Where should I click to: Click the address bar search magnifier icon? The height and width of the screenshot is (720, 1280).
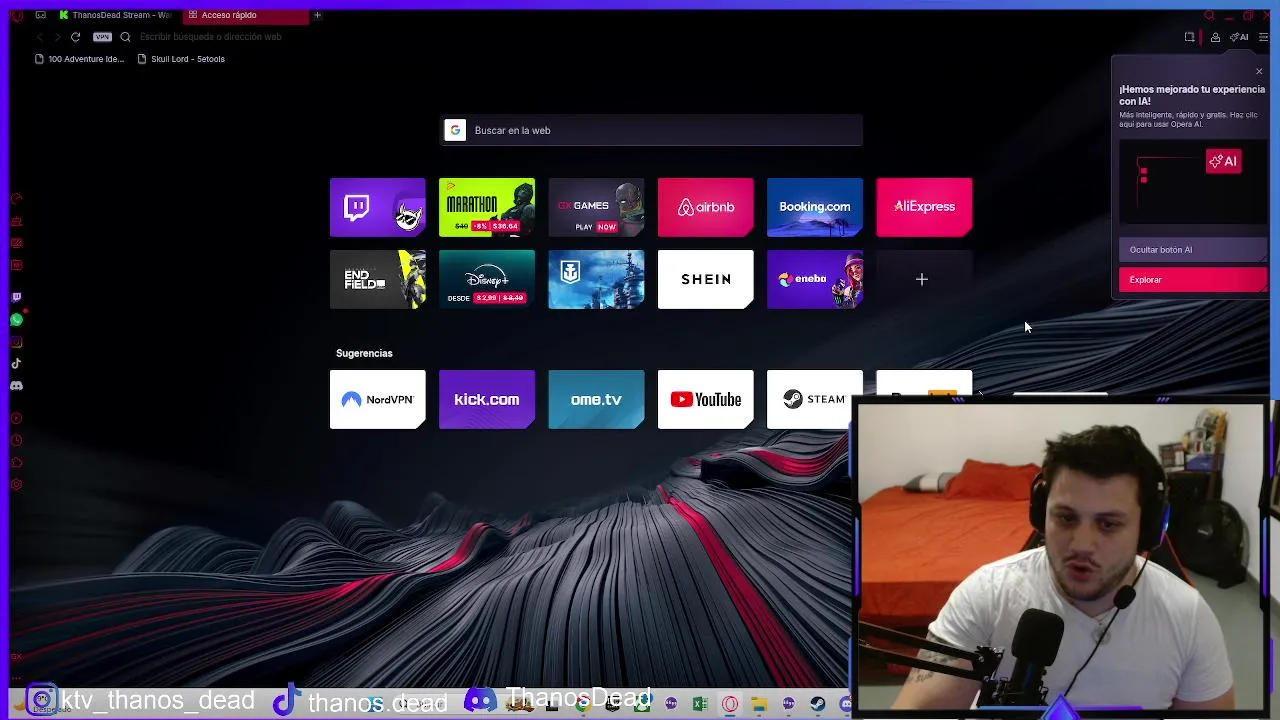point(125,37)
